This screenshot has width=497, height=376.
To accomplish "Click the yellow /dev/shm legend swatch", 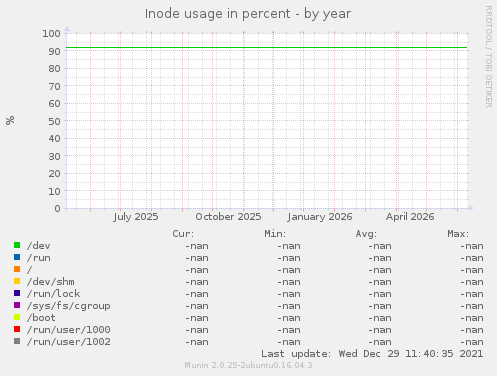I will 17,281.
